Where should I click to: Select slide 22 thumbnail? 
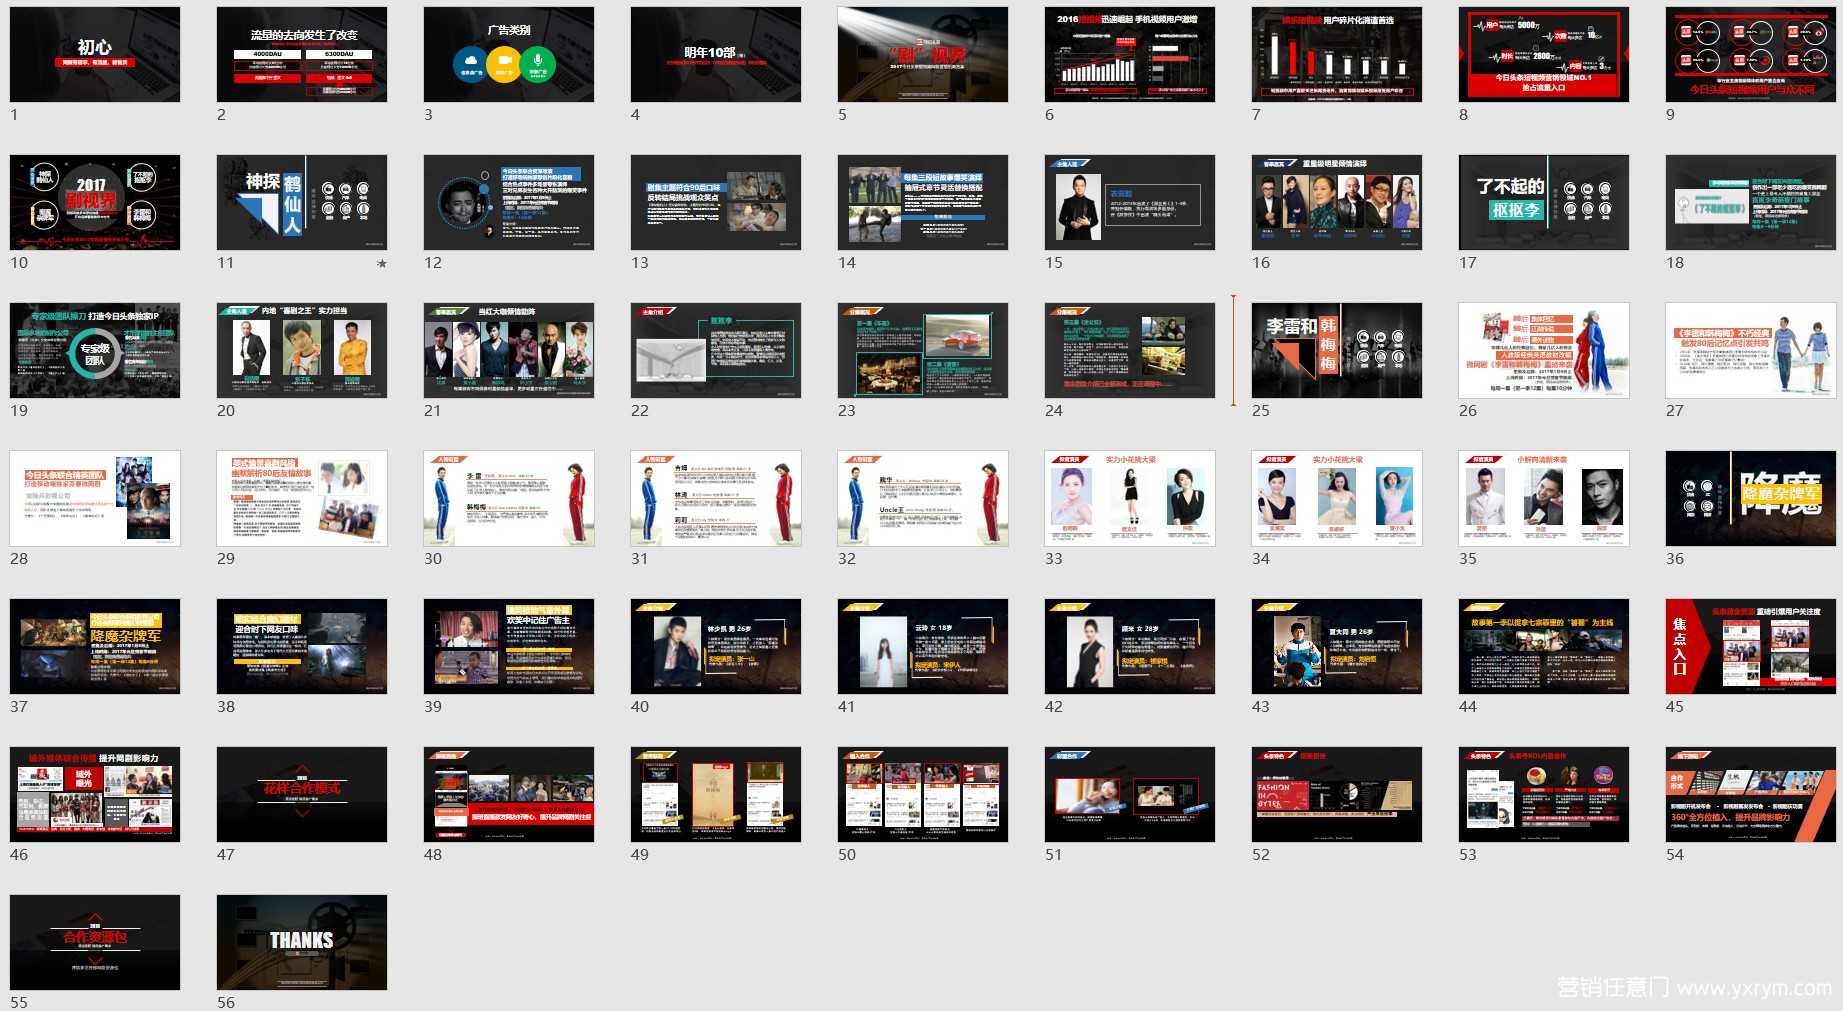coord(716,350)
